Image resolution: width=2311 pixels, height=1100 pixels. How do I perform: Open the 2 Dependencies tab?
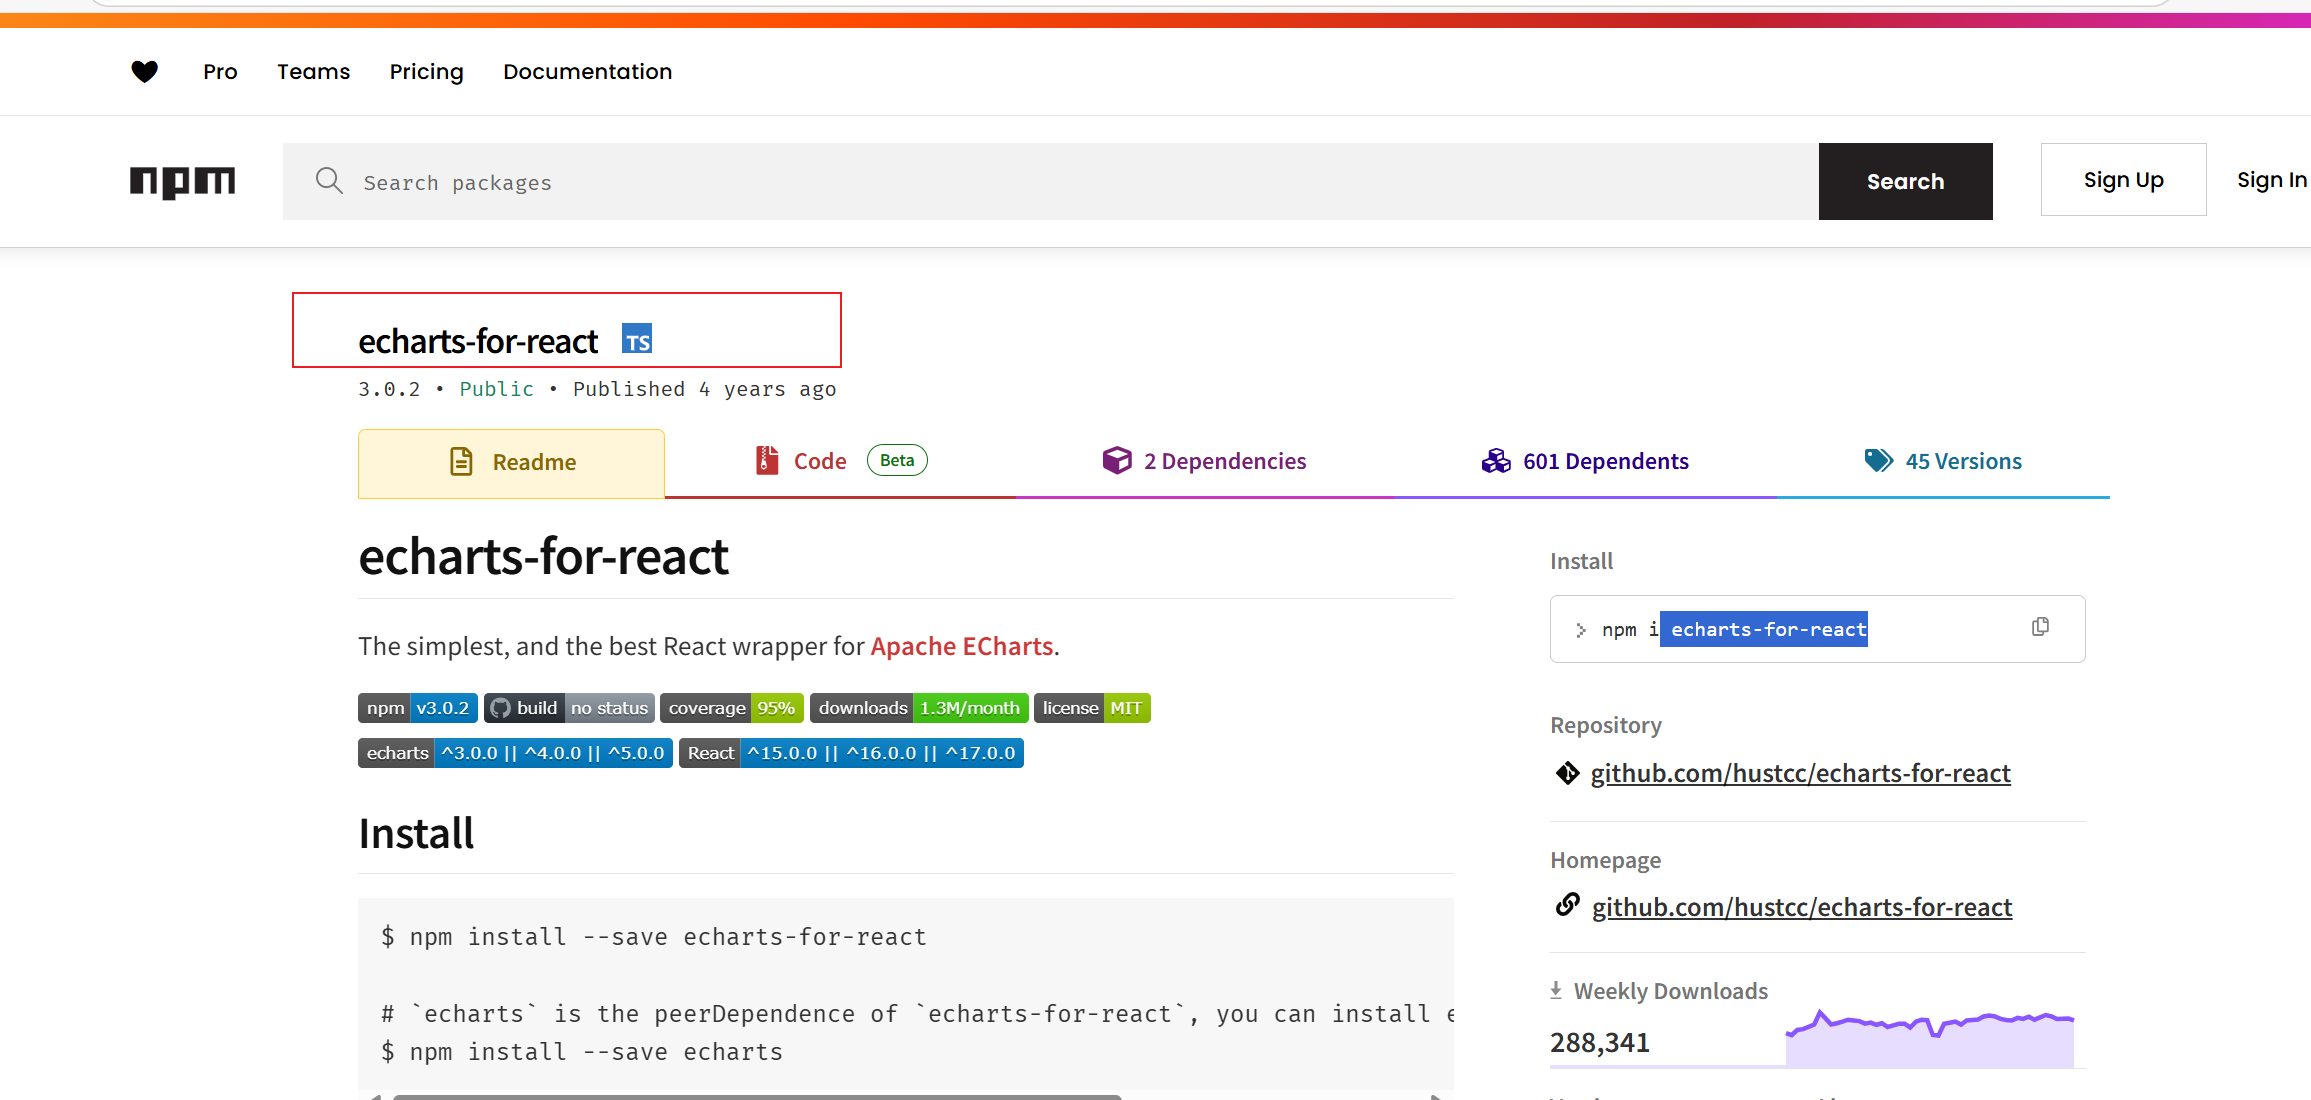1205,462
